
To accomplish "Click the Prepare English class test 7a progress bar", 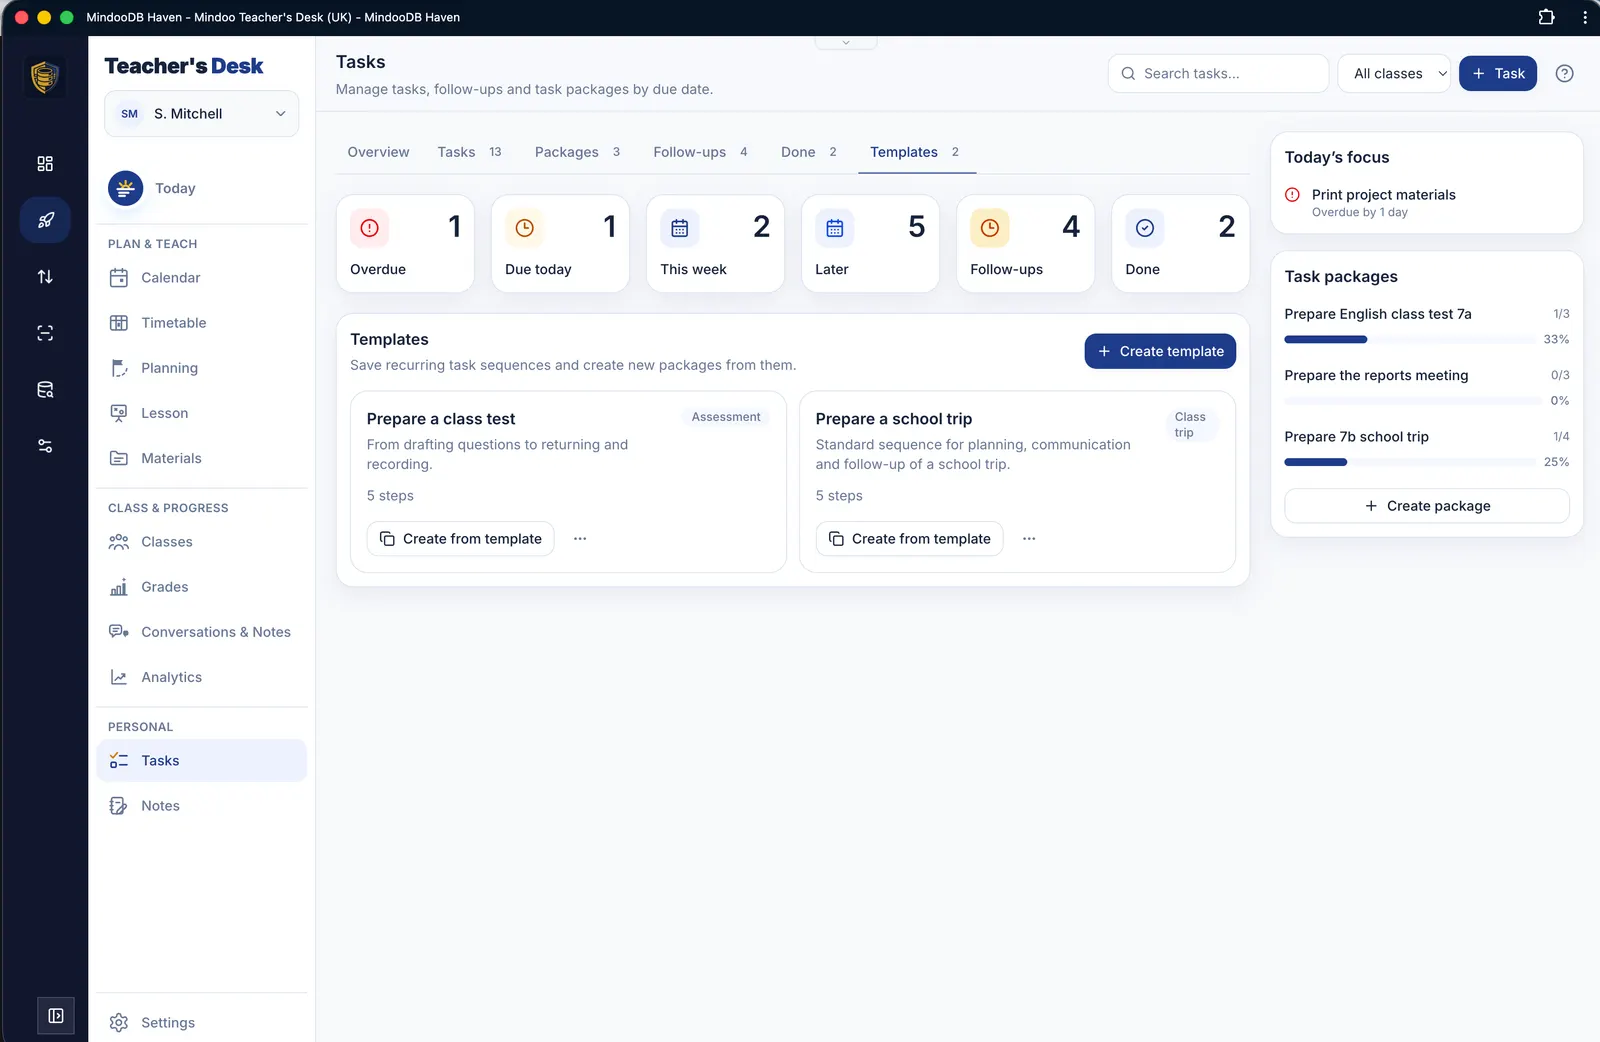I will [x=1410, y=340].
